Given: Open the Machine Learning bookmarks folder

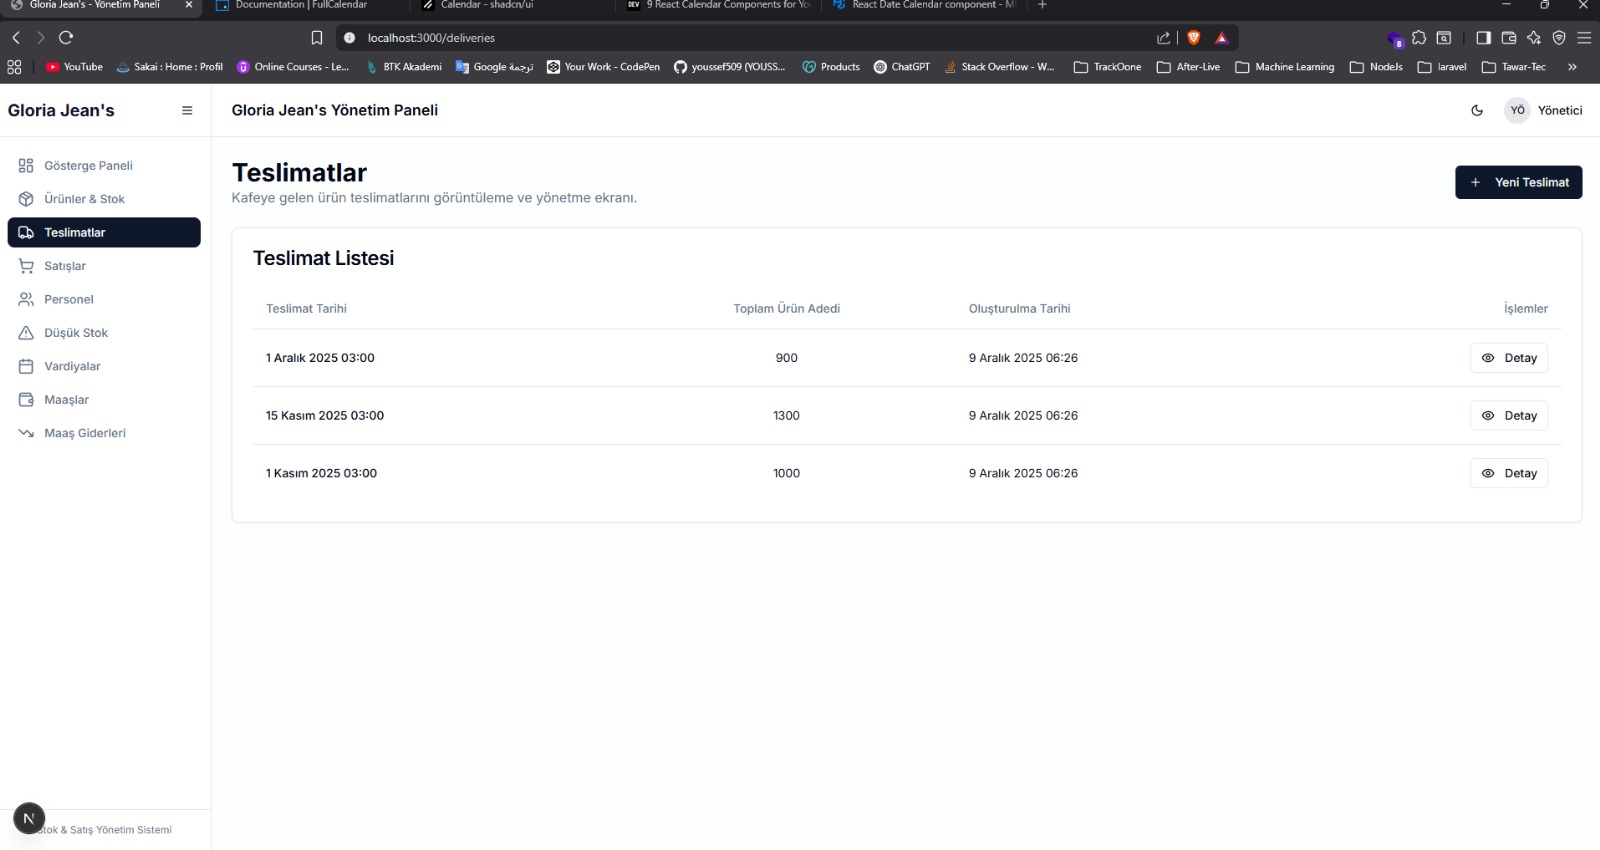Looking at the screenshot, I should click(1285, 67).
